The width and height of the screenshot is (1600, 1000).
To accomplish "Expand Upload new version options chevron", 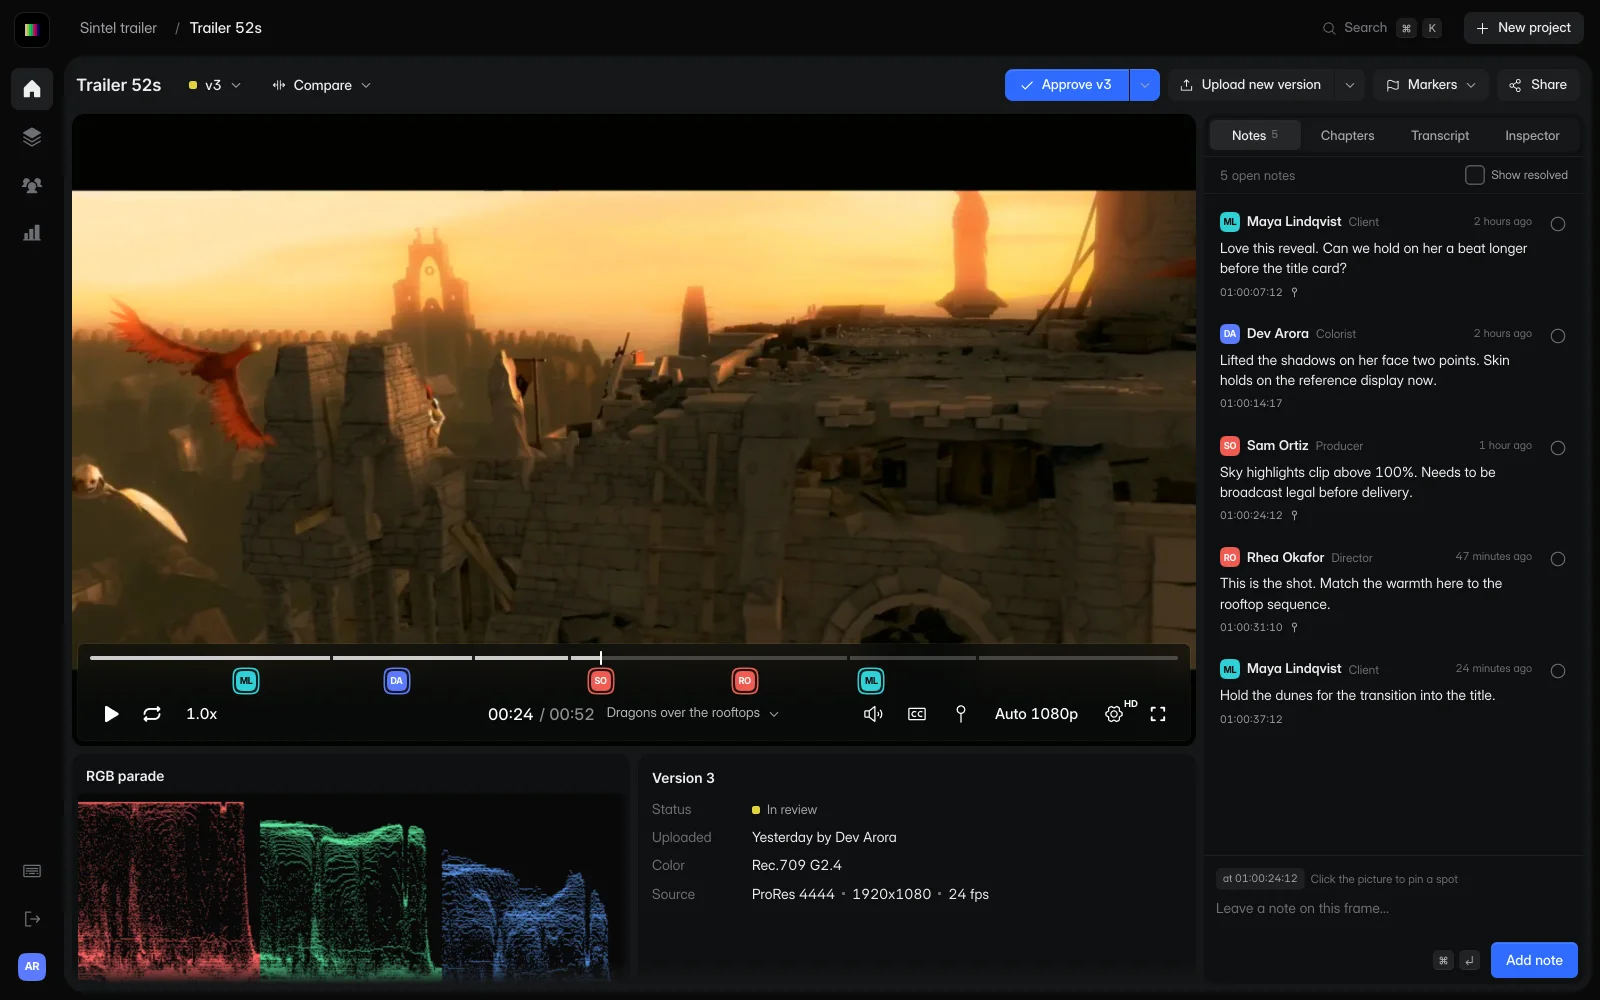I will [1350, 85].
